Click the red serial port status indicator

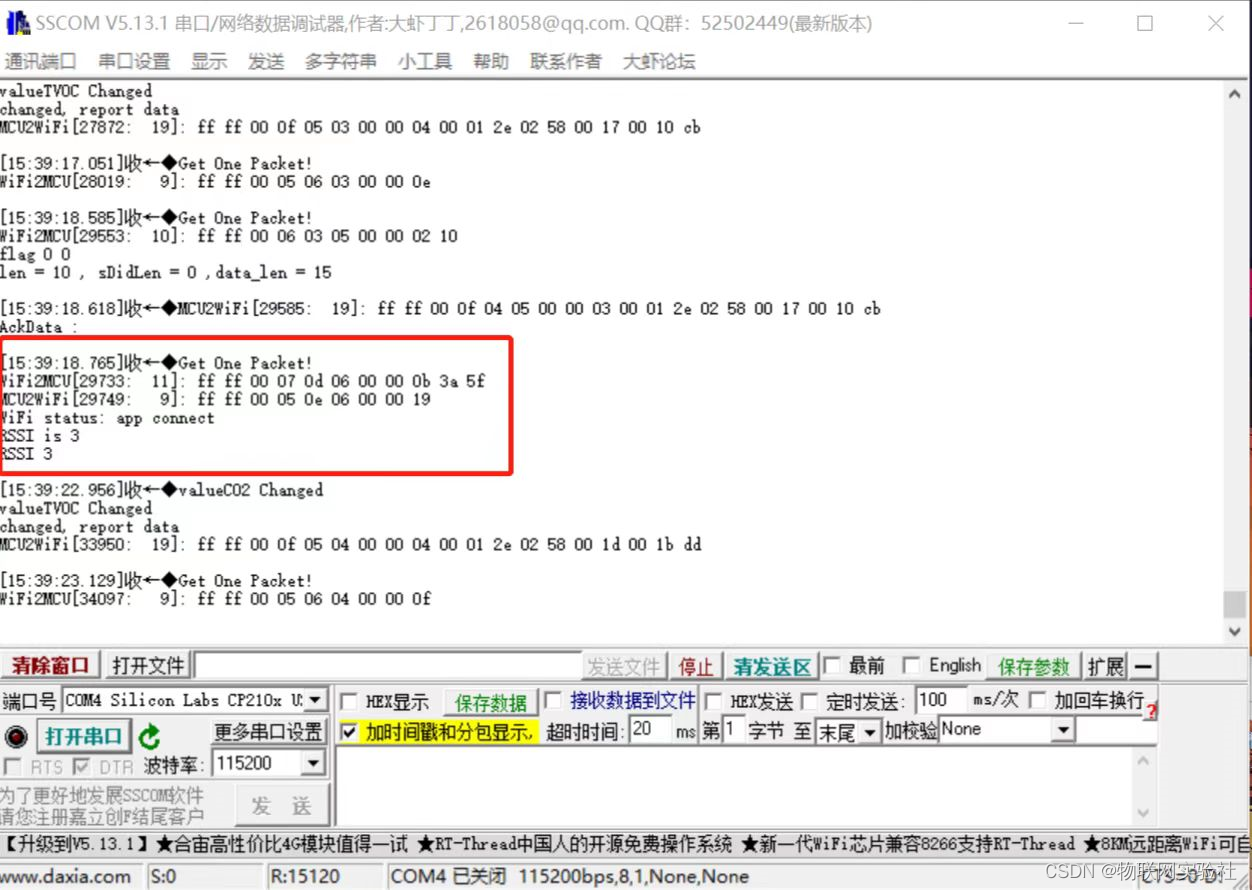[16, 737]
